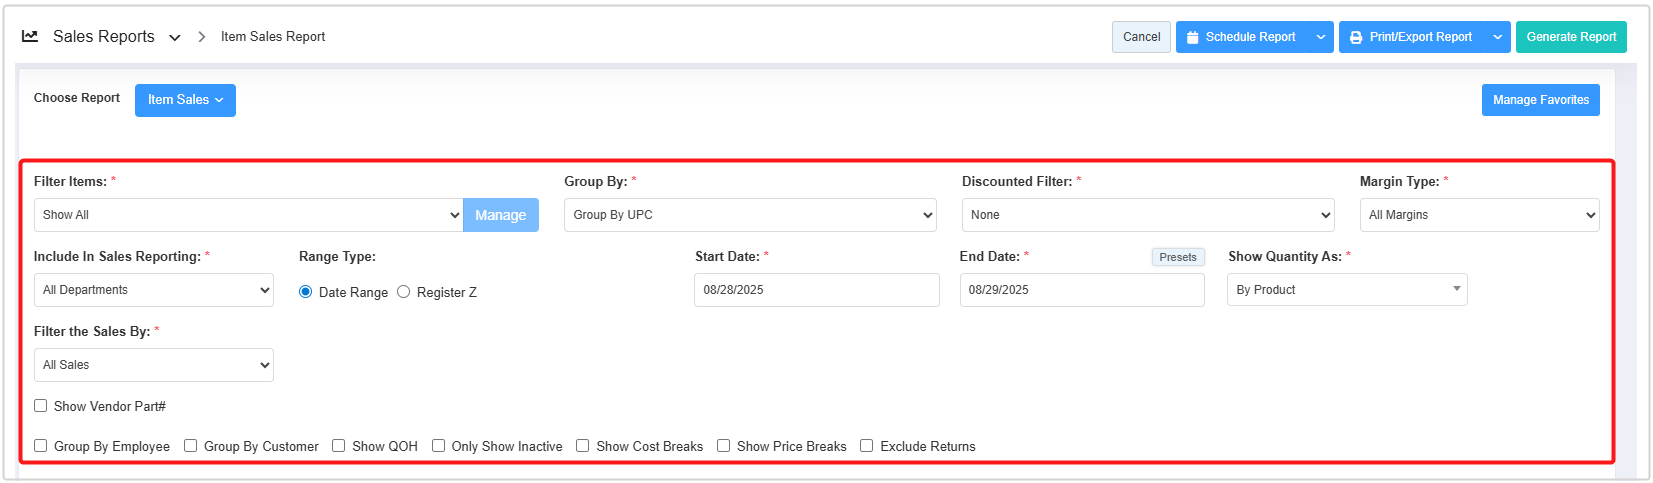Image resolution: width=1653 pixels, height=483 pixels.
Task: Open Schedule Report dropdown arrow
Action: tap(1321, 37)
